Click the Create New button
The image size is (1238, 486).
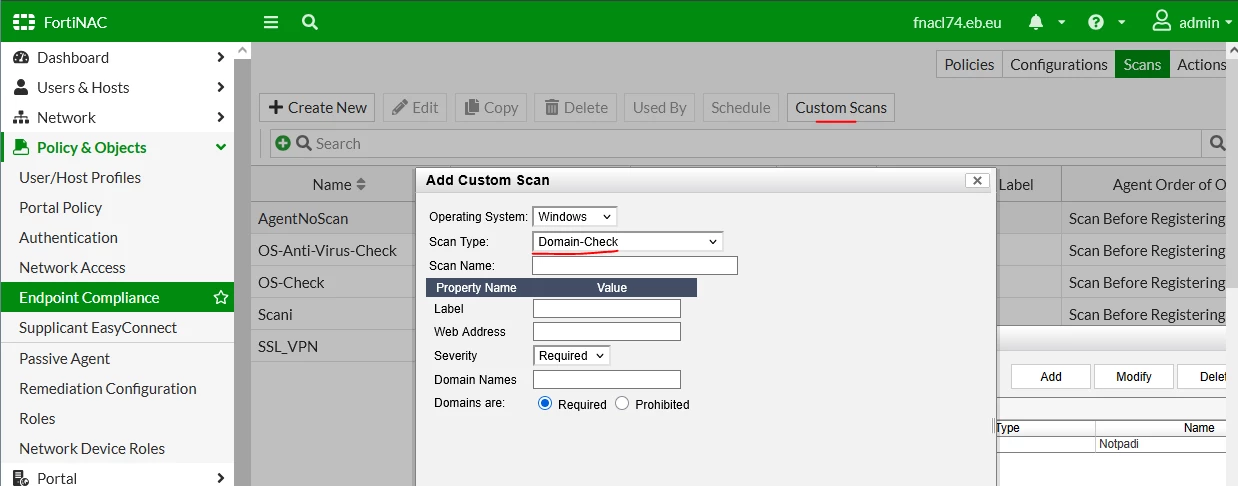pos(317,107)
